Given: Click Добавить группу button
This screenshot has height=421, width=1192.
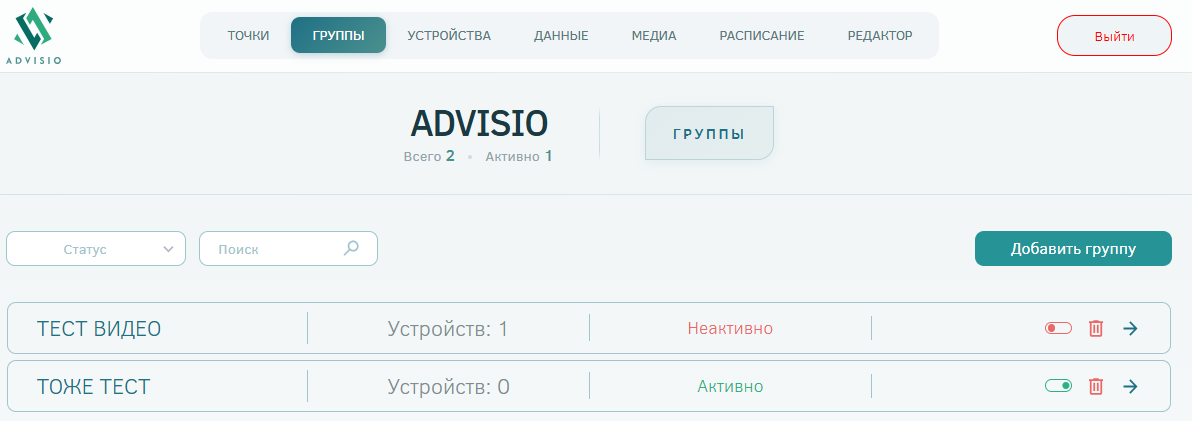Looking at the screenshot, I should pyautogui.click(x=1073, y=248).
